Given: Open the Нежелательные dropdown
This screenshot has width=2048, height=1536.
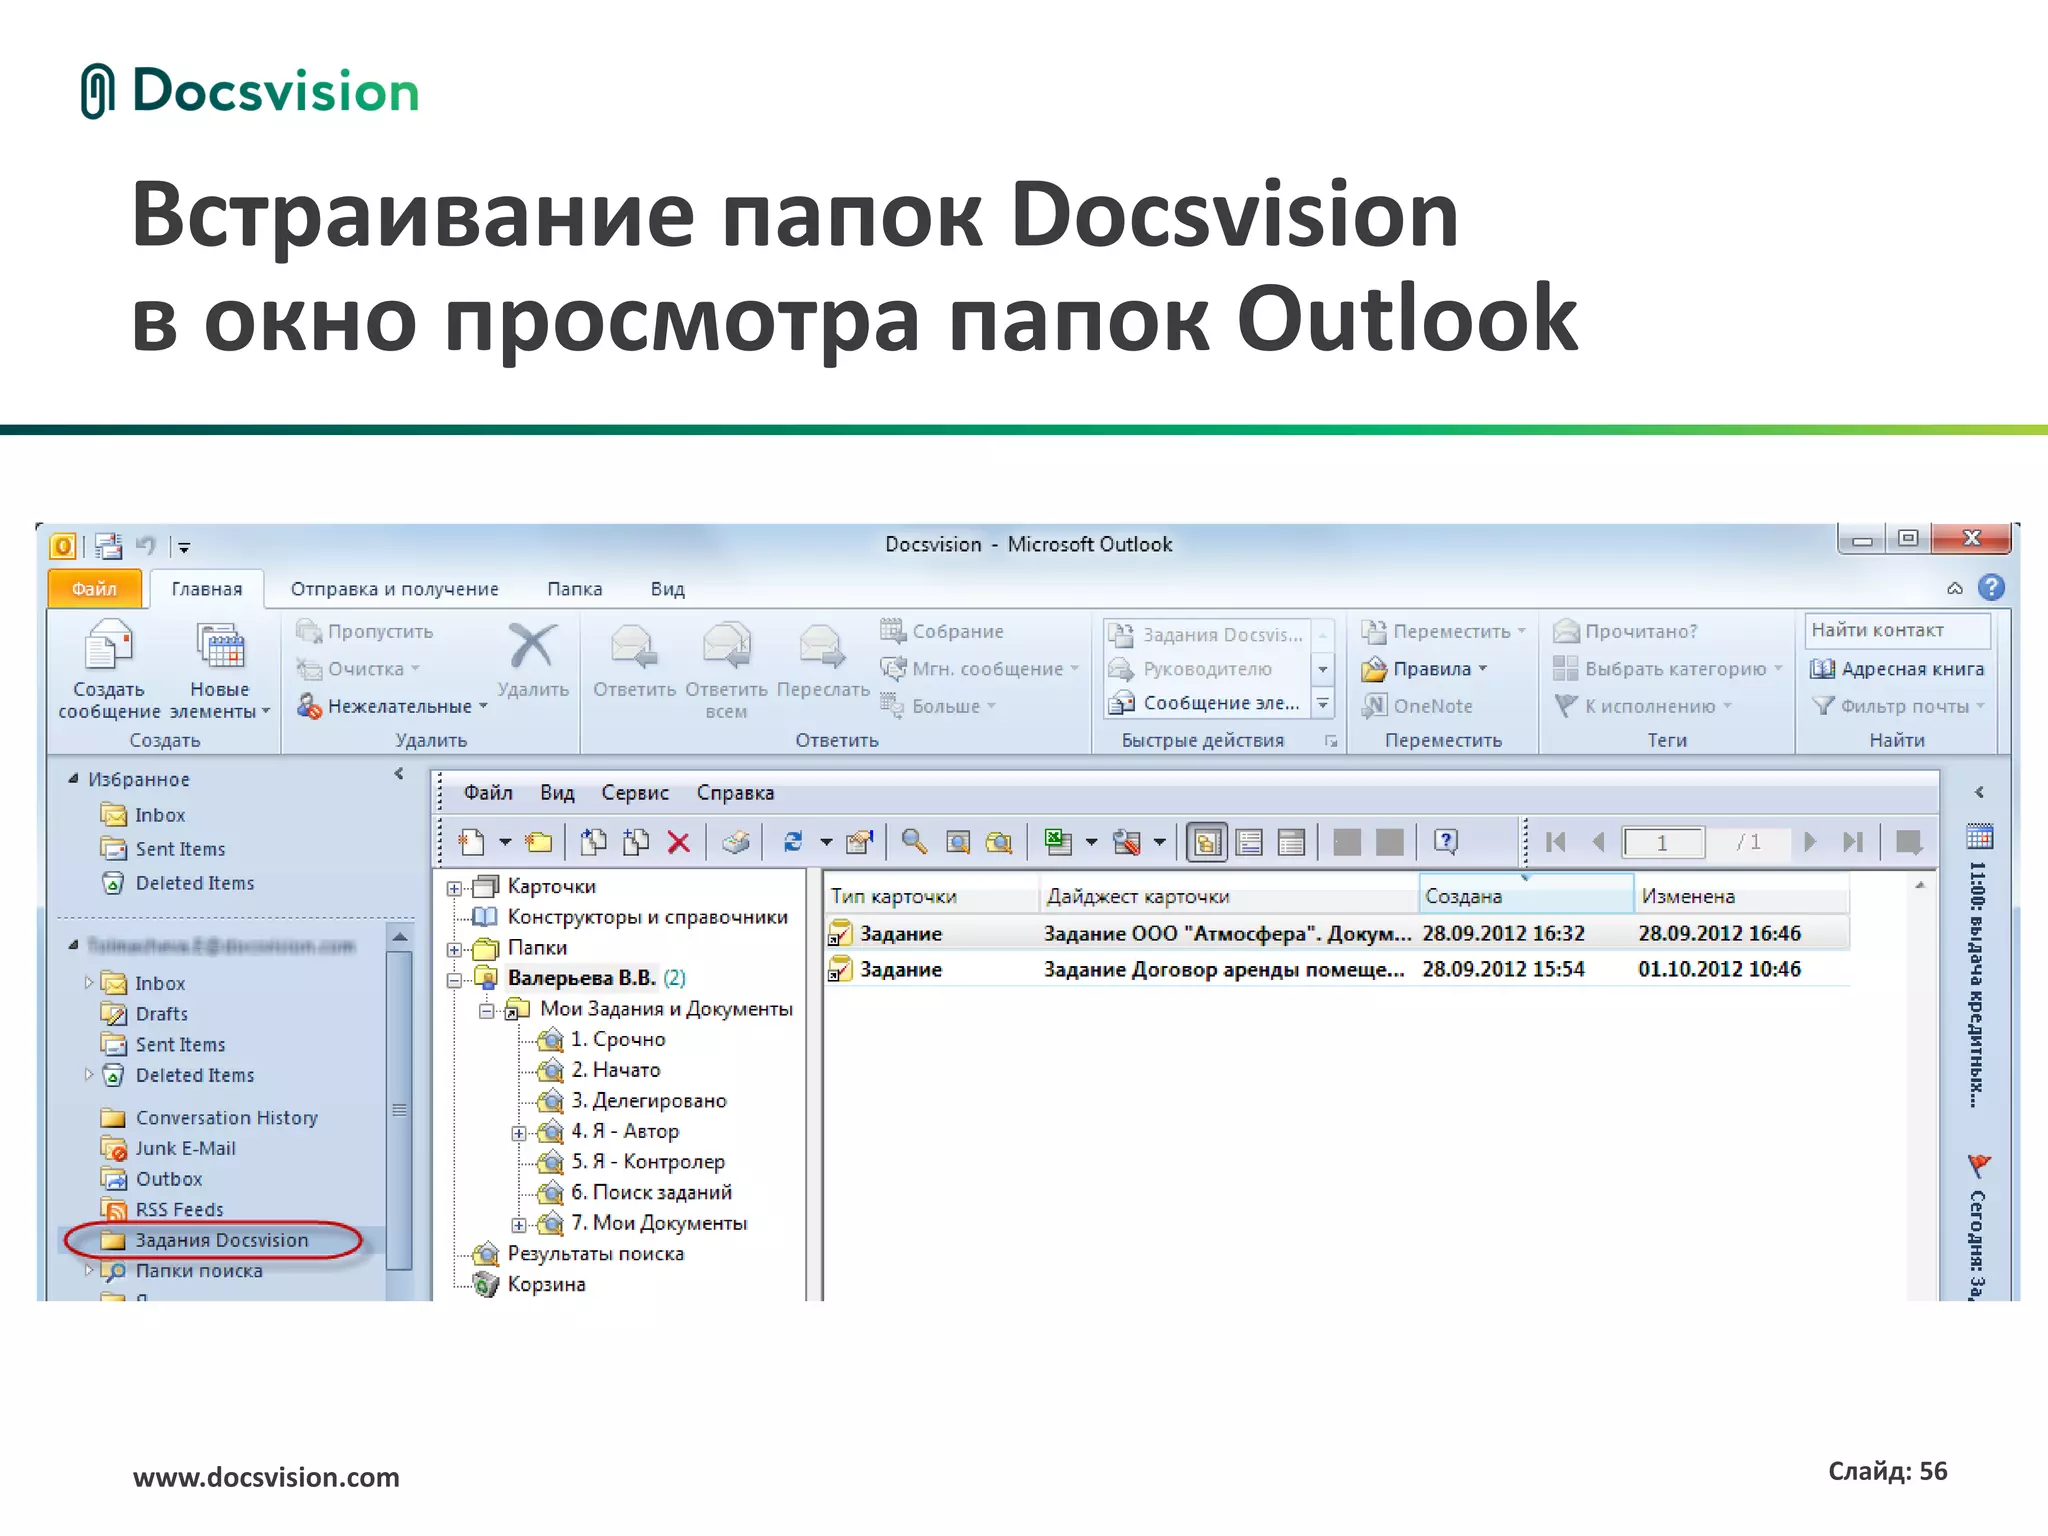Looking at the screenshot, I should (392, 706).
